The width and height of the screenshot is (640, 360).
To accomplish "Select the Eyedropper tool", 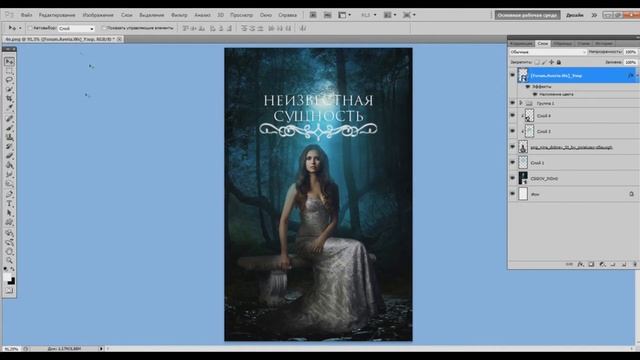I will 9,107.
